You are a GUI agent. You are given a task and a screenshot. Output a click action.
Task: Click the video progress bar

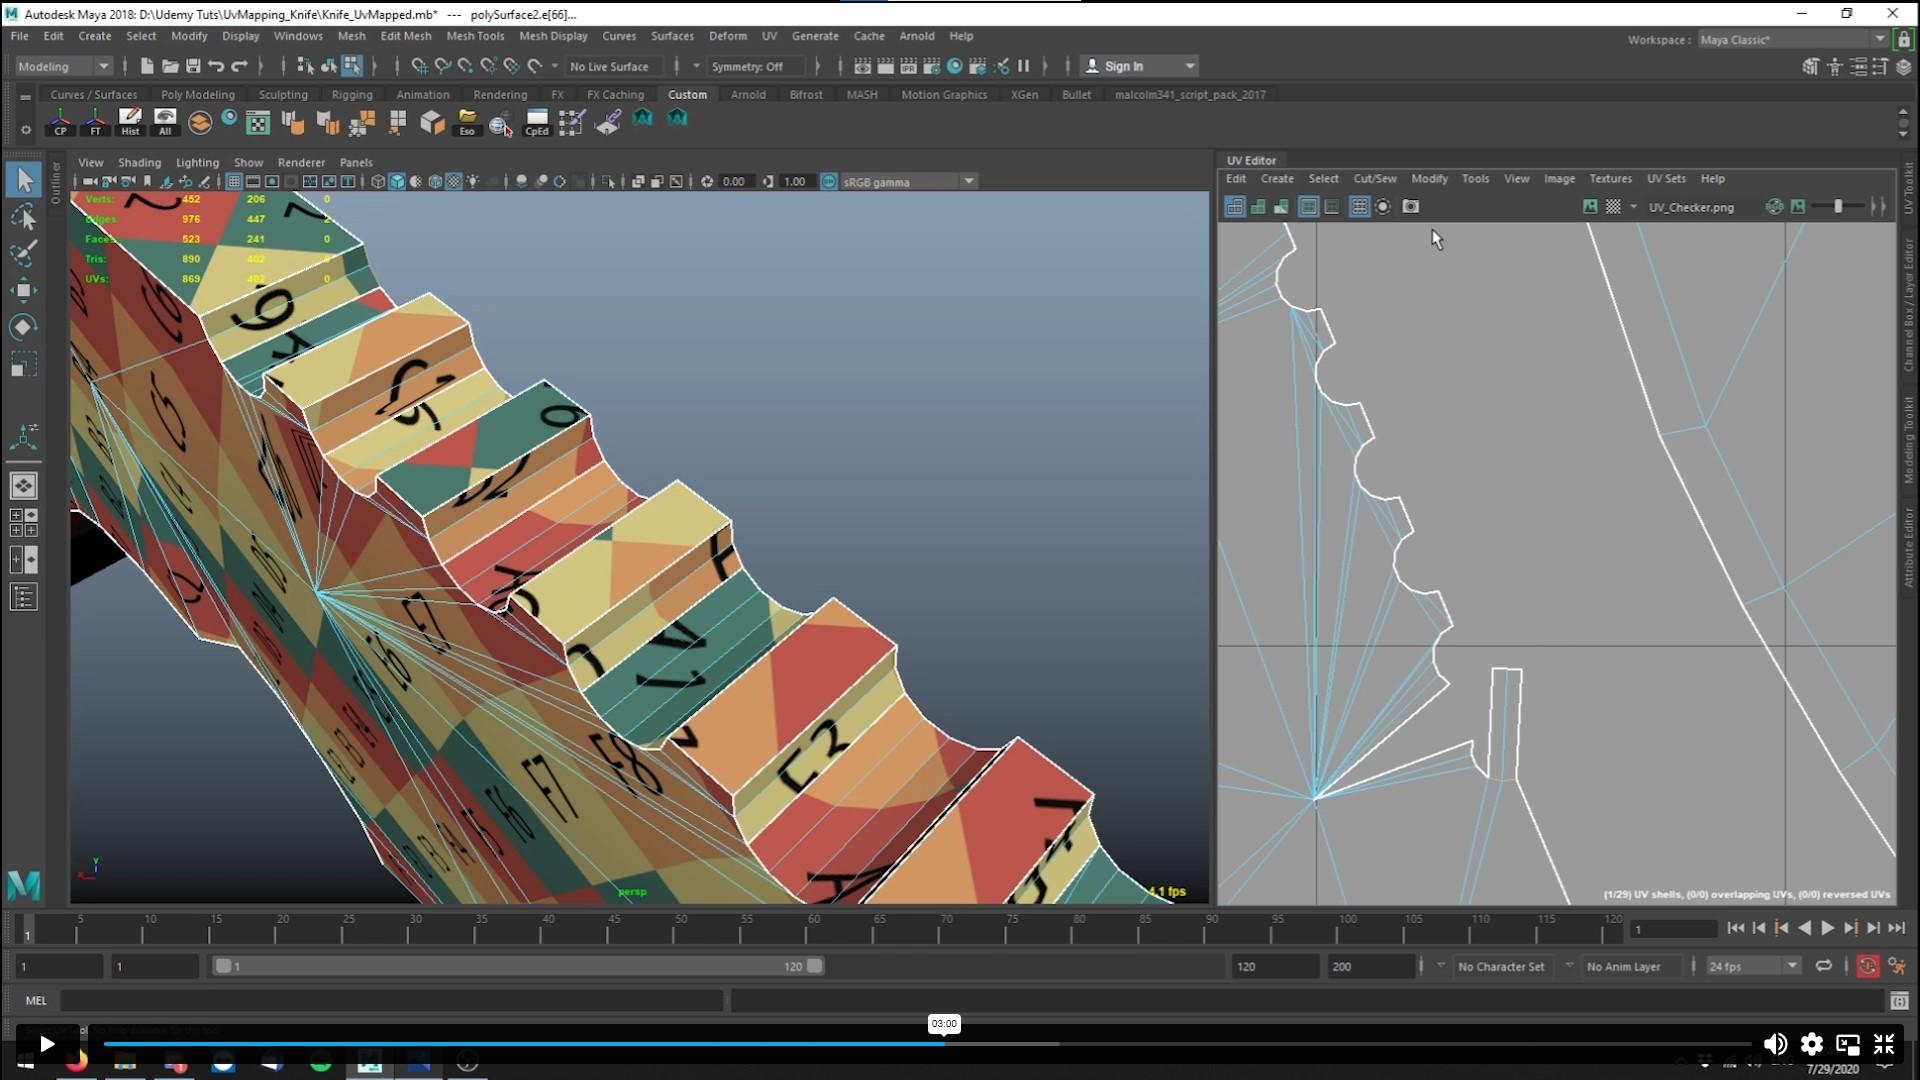click(927, 1044)
